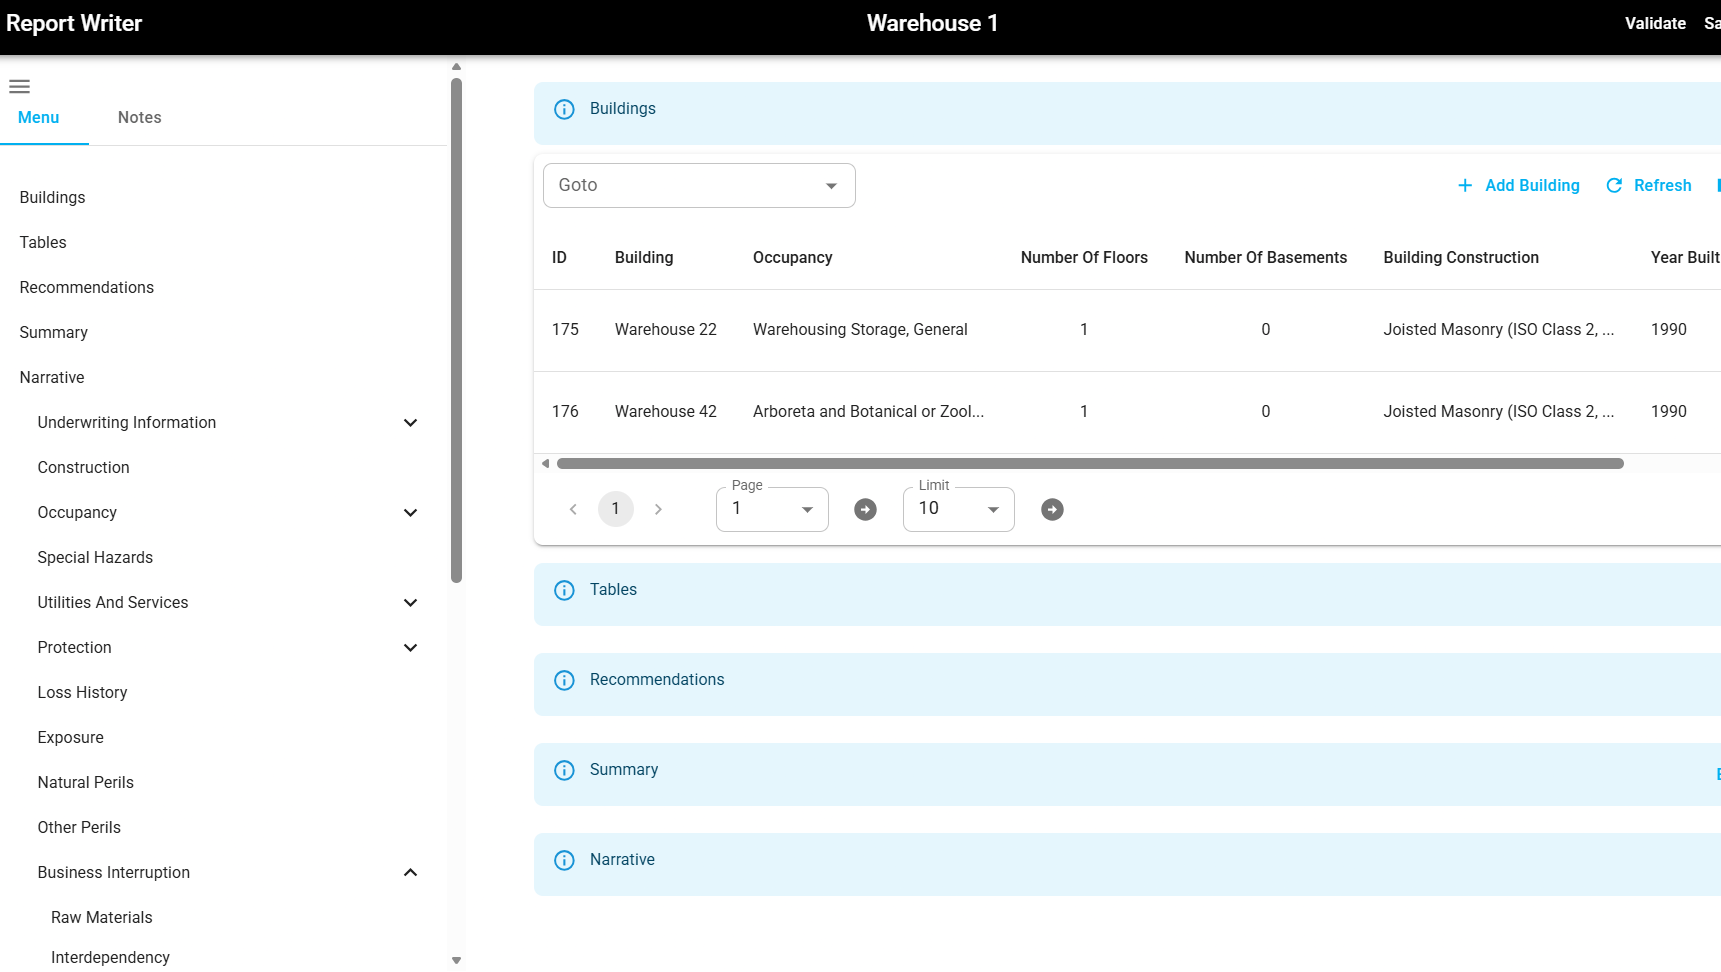The width and height of the screenshot is (1721, 972).
Task: Click sidebar scrollbar down arrow
Action: coord(456,960)
